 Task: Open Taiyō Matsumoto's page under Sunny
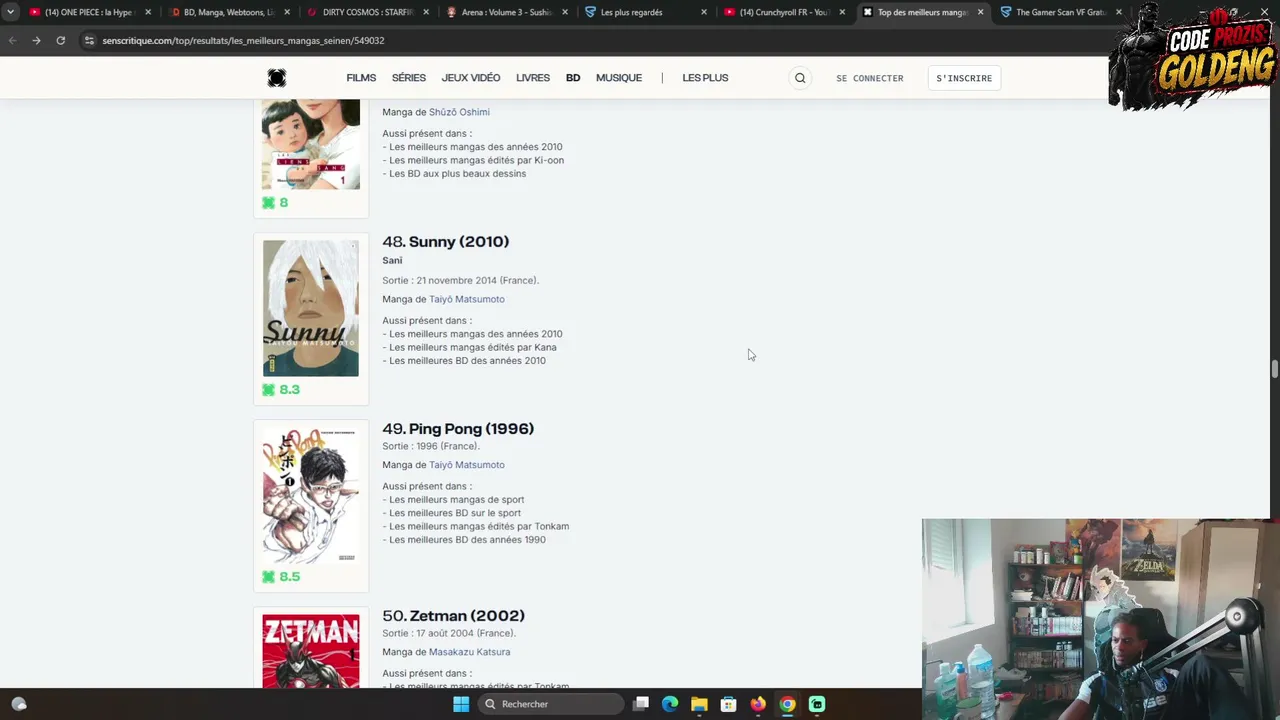coord(467,299)
